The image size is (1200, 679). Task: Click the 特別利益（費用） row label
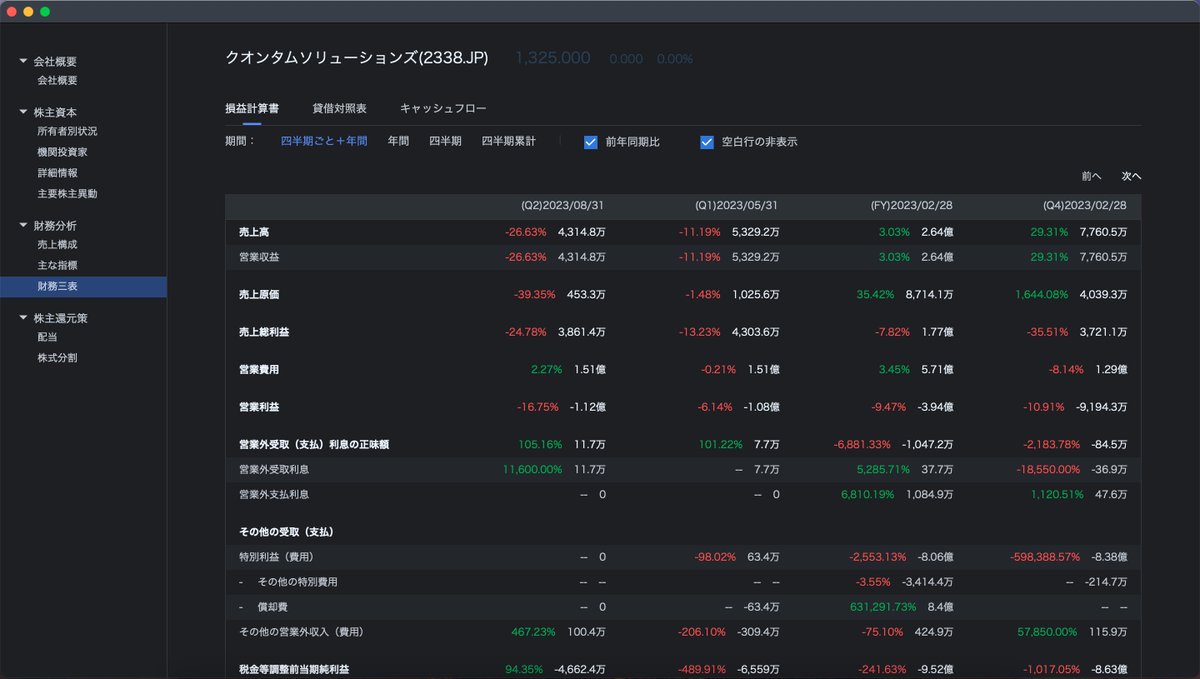coord(277,557)
